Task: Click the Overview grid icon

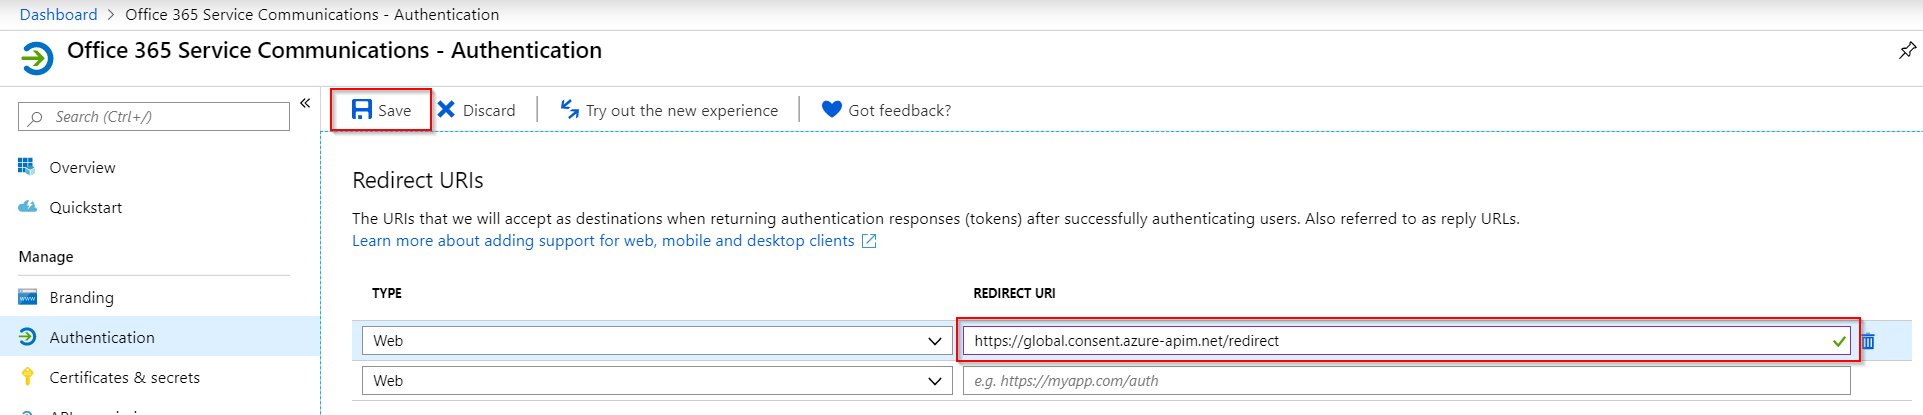Action: pos(27,166)
